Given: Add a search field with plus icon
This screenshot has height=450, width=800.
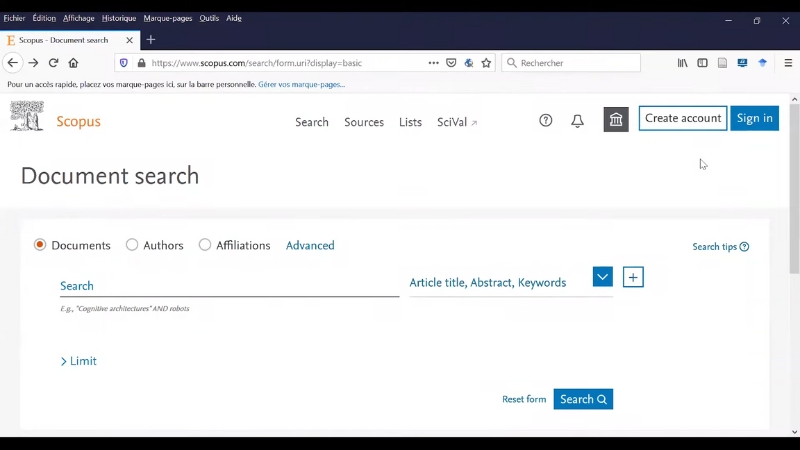Looking at the screenshot, I should tap(633, 277).
